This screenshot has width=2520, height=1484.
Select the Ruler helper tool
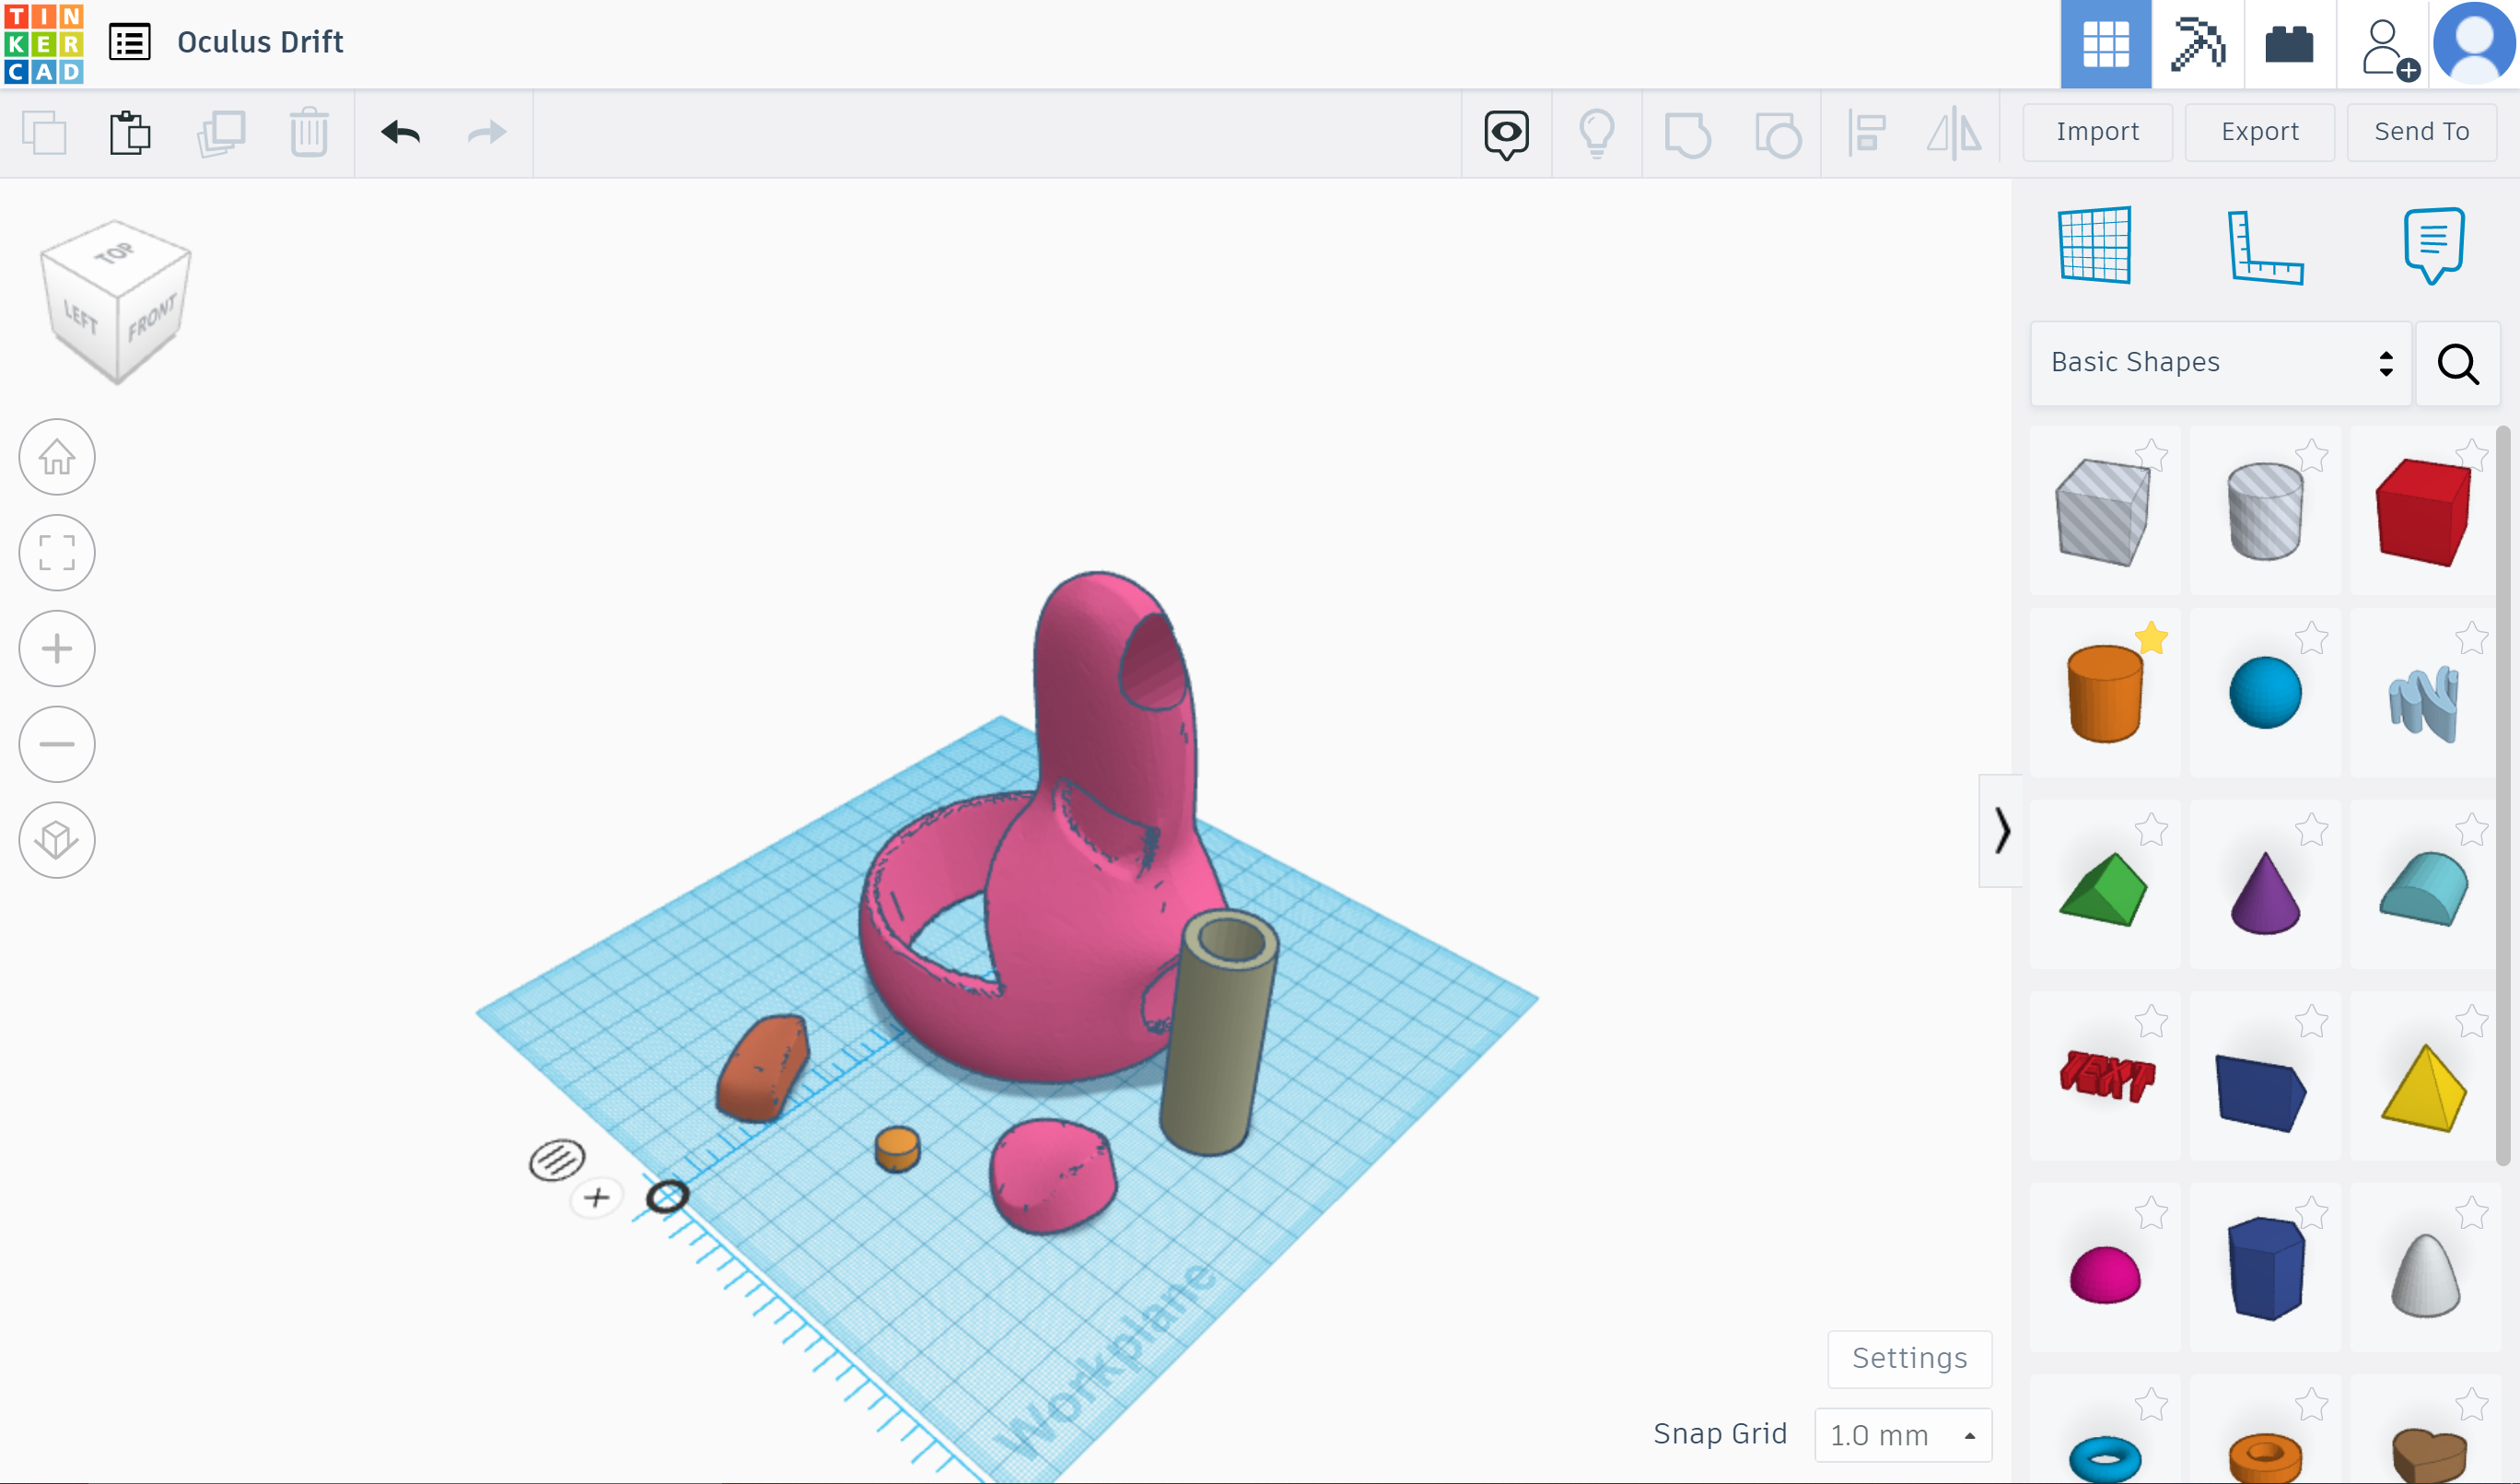[x=2266, y=245]
